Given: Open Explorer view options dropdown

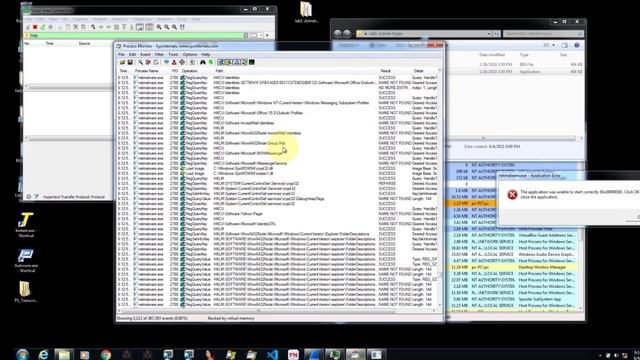Looking at the screenshot, I should pos(553,45).
